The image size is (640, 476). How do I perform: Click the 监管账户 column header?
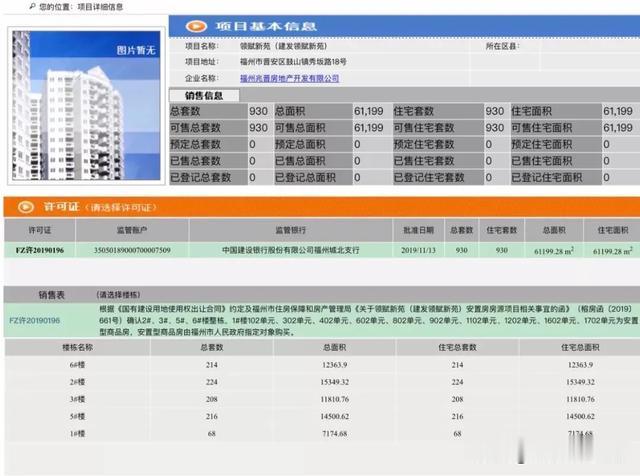pyautogui.click(x=132, y=230)
